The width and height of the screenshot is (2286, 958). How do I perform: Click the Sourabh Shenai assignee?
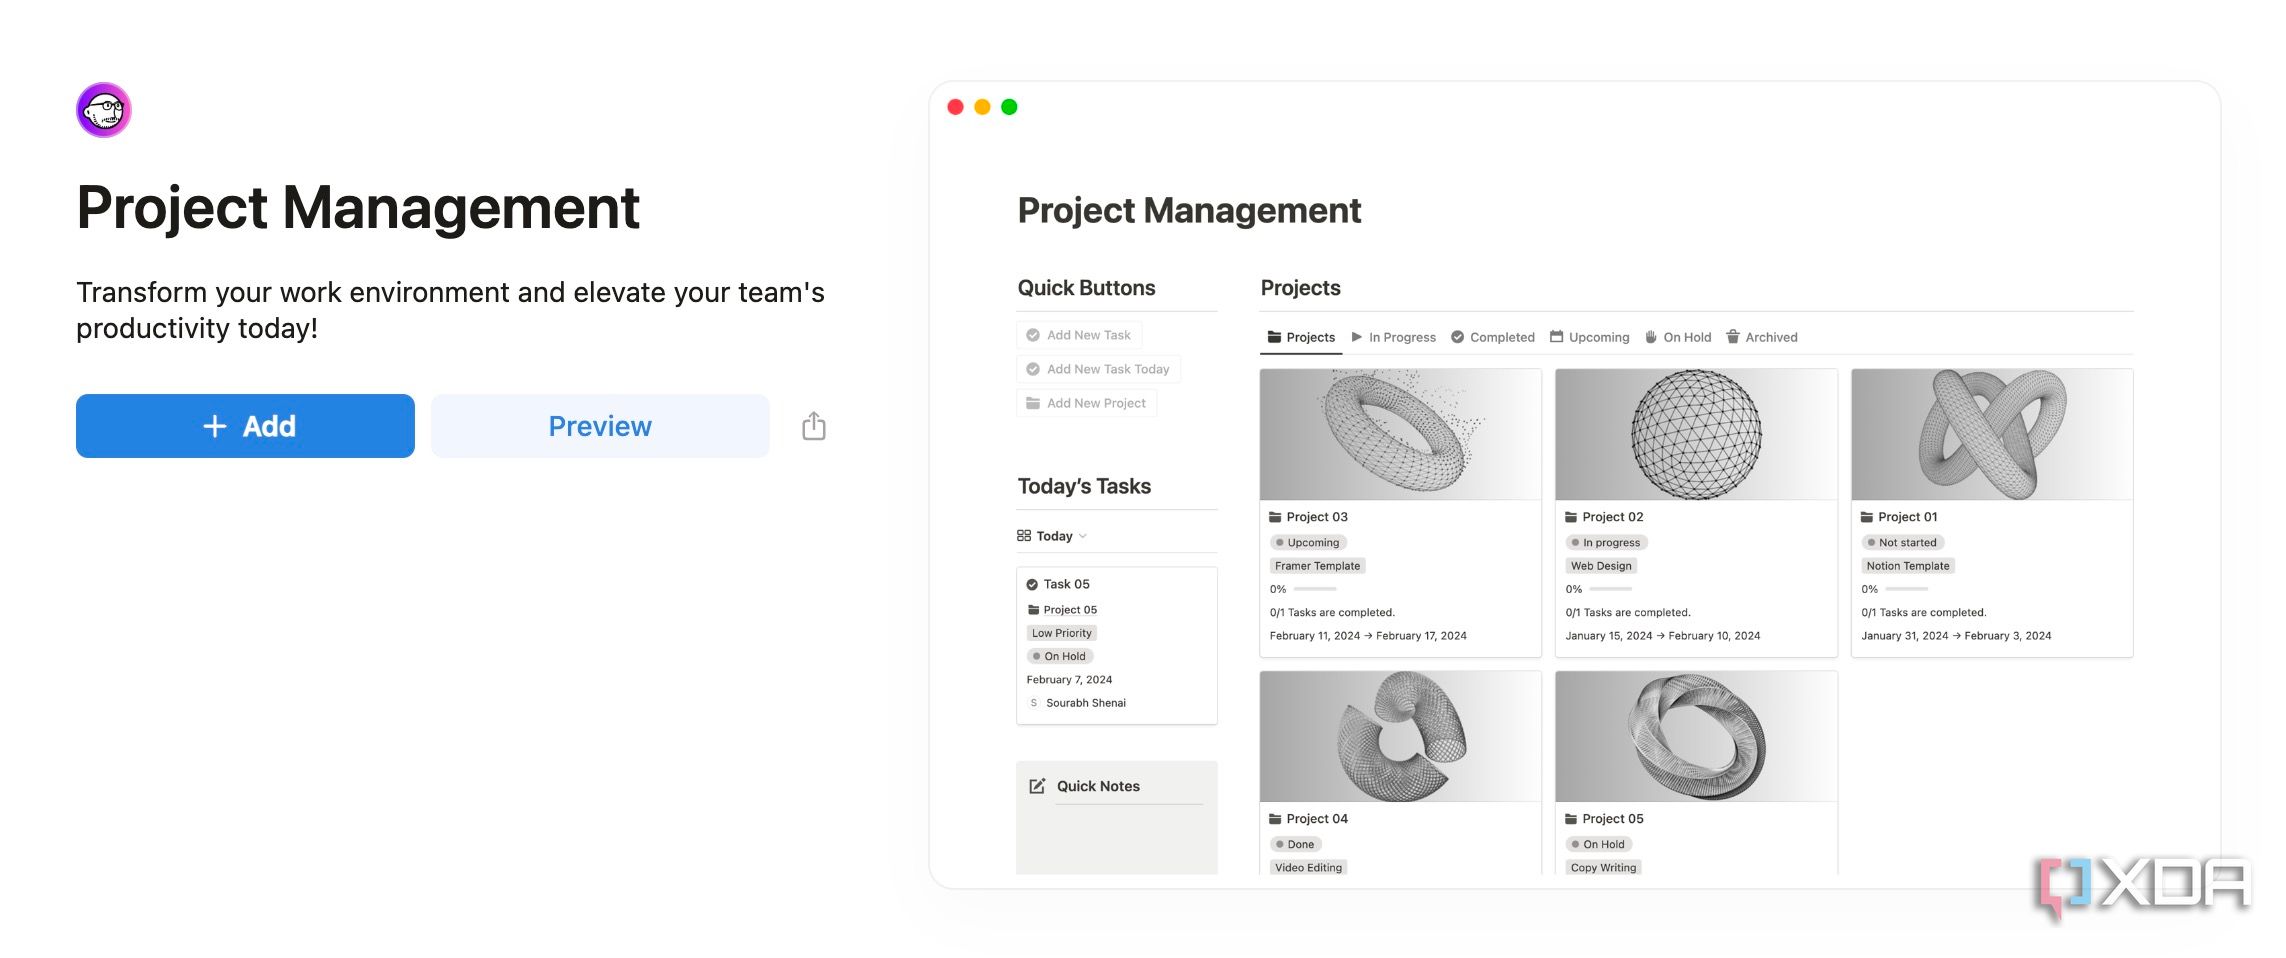click(x=1076, y=703)
